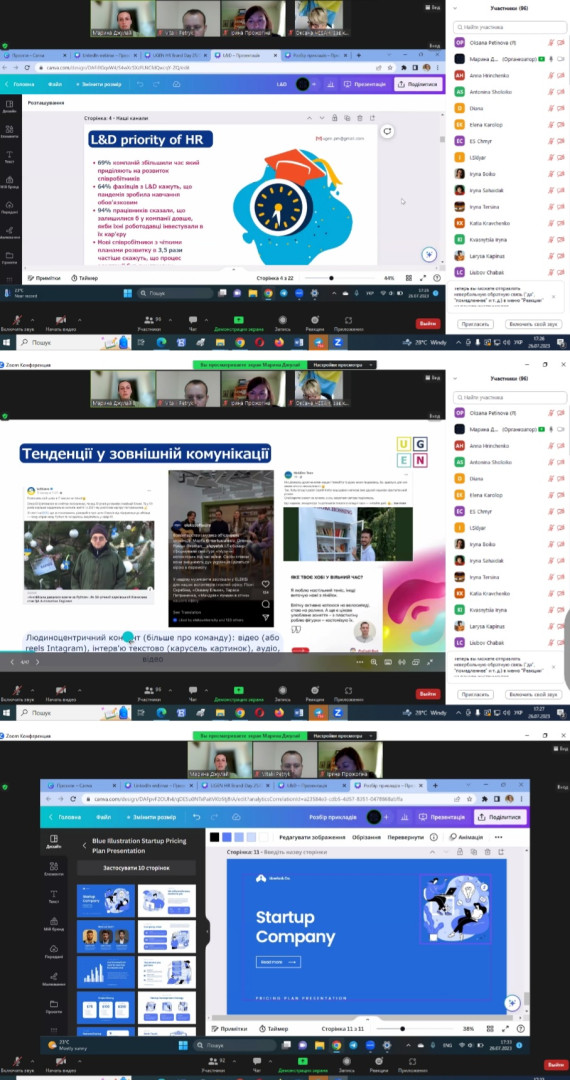Collapse Canva side panel using handle beside template thumbnails
The height and width of the screenshot is (1080, 570).
(207, 931)
